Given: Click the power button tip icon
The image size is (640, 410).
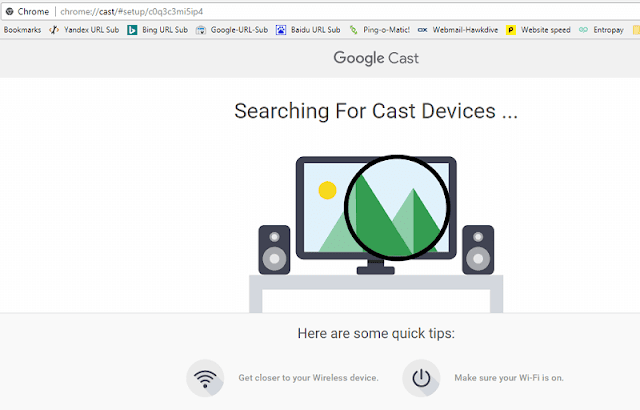Looking at the screenshot, I should 421,378.
